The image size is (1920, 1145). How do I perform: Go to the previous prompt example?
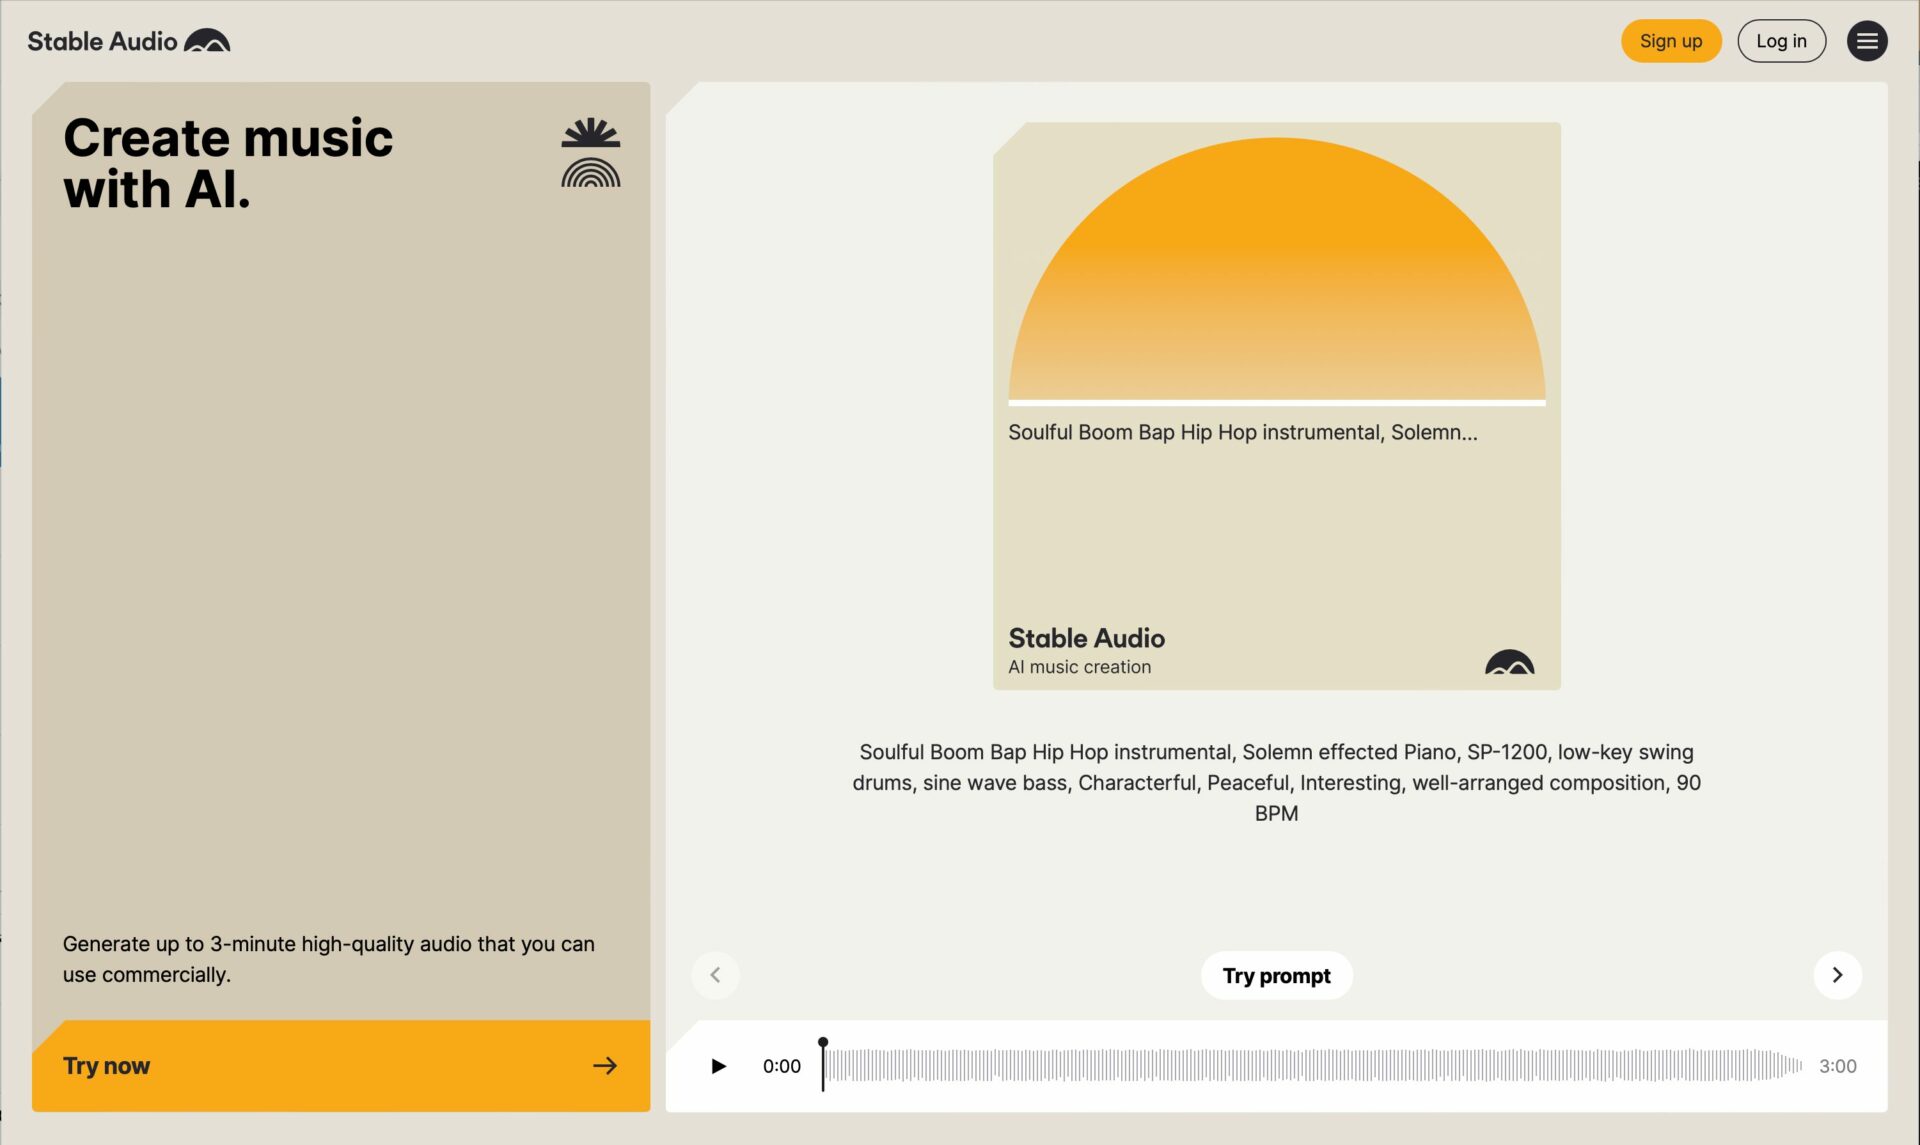tap(715, 975)
